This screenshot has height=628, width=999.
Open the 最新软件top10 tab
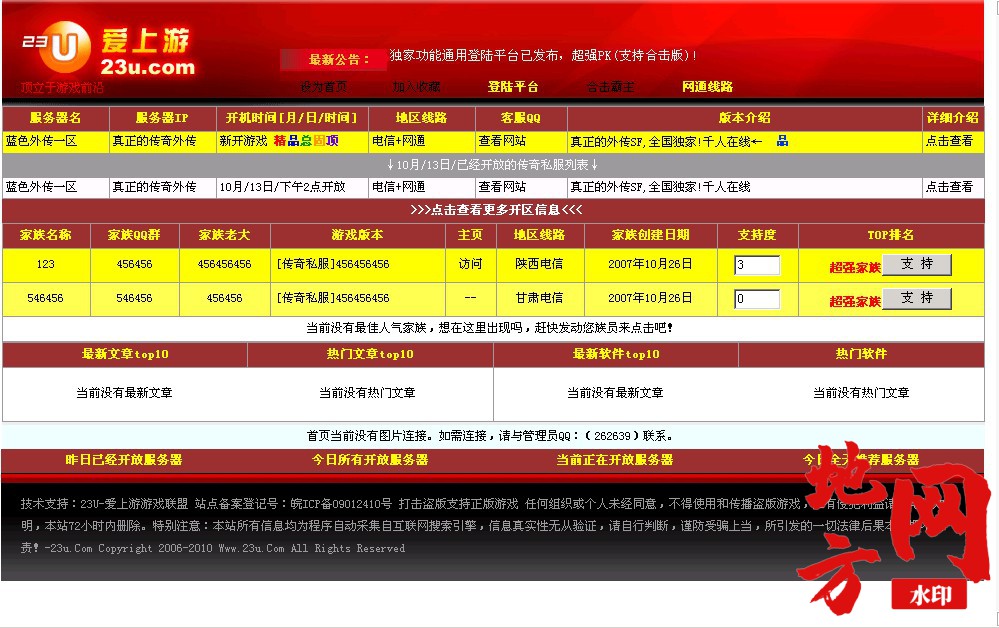pyautogui.click(x=616, y=354)
